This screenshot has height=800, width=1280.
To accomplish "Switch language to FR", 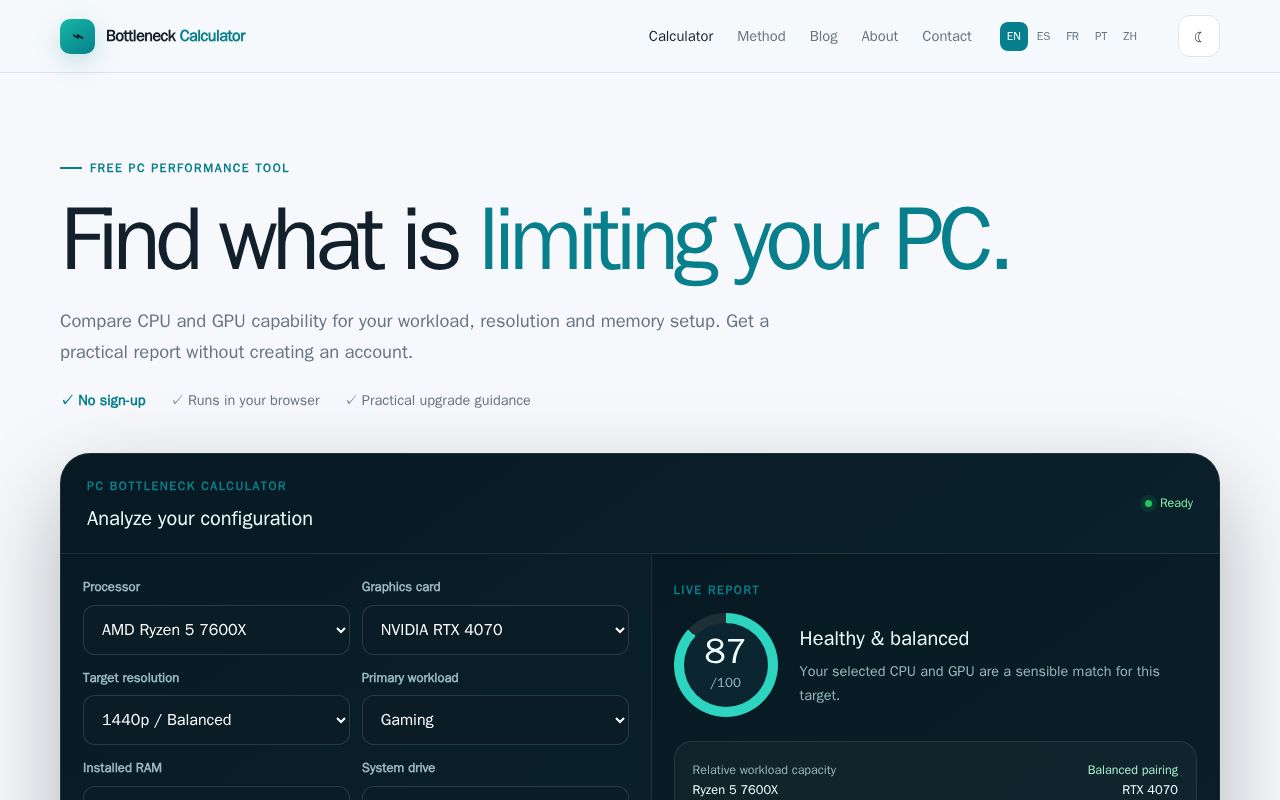I will coord(1072,36).
